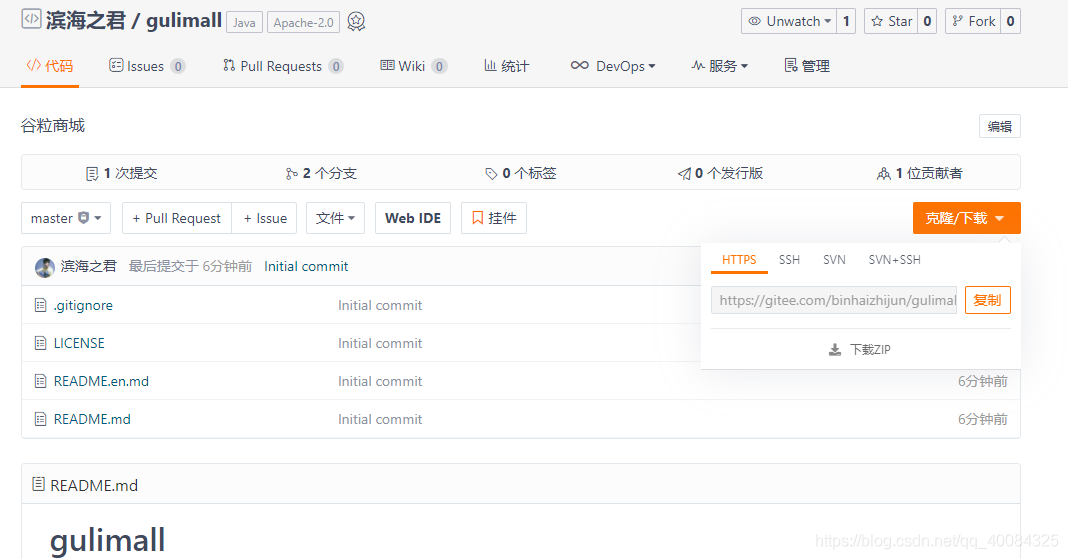The width and height of the screenshot is (1068, 559).
Task: Switch to the Issues tab
Action: pos(147,66)
